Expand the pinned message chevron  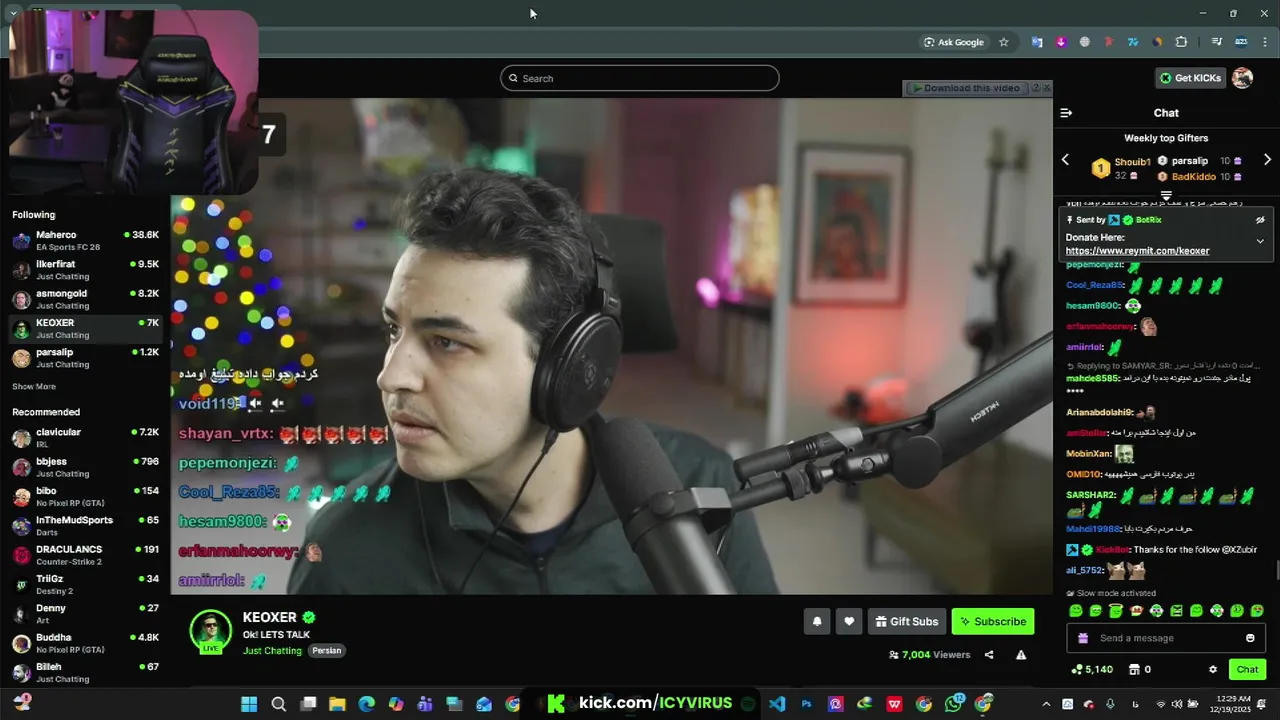pos(1260,241)
